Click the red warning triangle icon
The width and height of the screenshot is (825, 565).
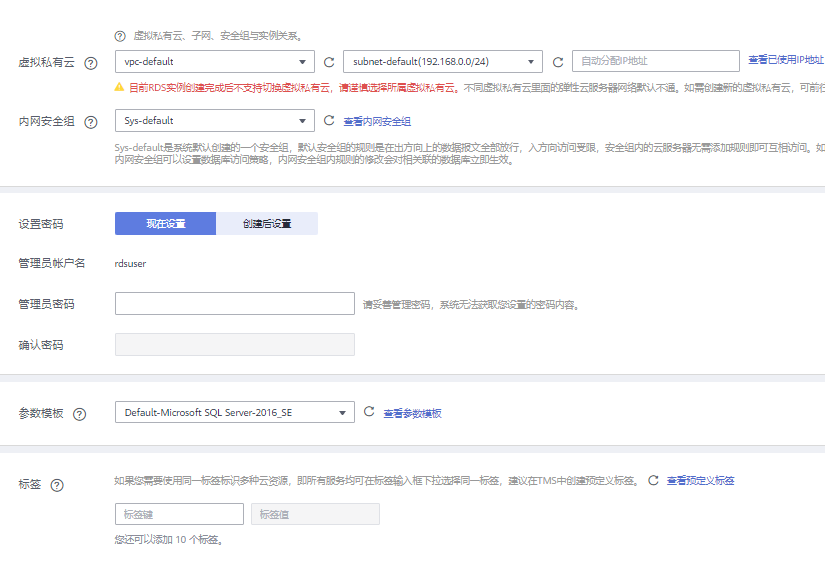tap(119, 87)
